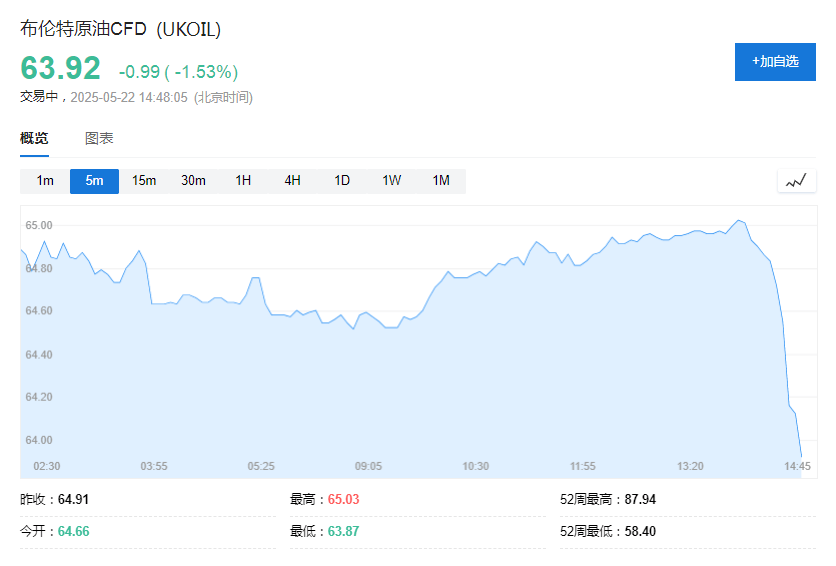Select the active 5m interval
The image size is (836, 566).
click(x=94, y=181)
